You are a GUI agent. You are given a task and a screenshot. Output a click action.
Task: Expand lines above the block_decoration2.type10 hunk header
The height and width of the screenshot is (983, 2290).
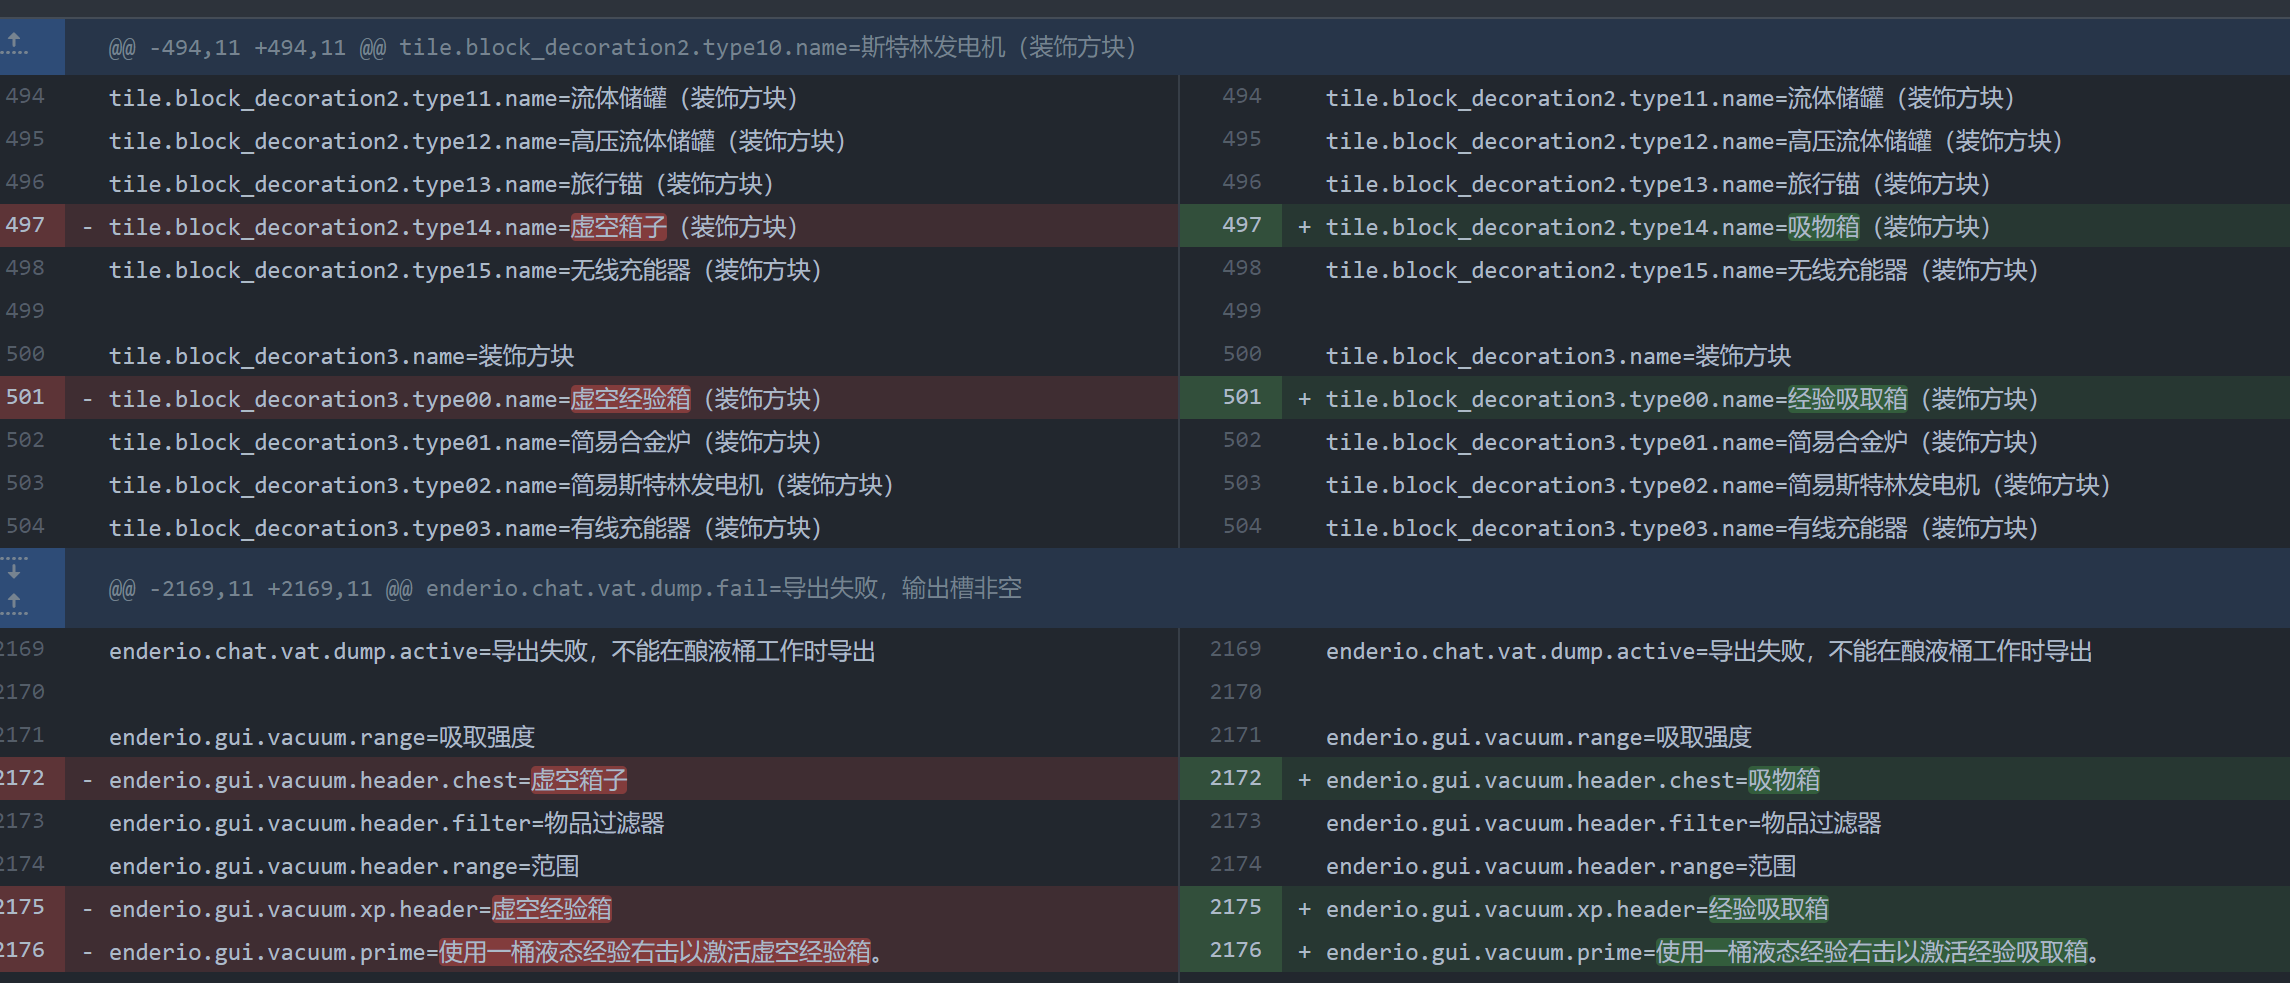[15, 45]
